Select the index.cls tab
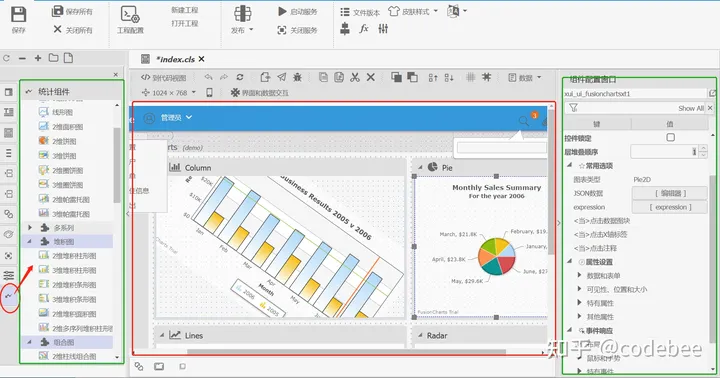The height and width of the screenshot is (378, 720). click(x=176, y=59)
